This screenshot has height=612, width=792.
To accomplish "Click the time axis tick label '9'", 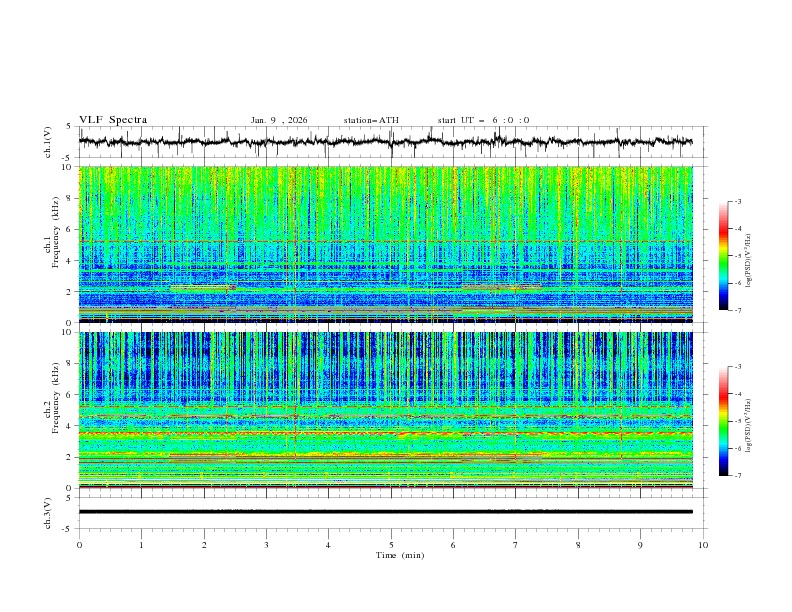I will 640,545.
